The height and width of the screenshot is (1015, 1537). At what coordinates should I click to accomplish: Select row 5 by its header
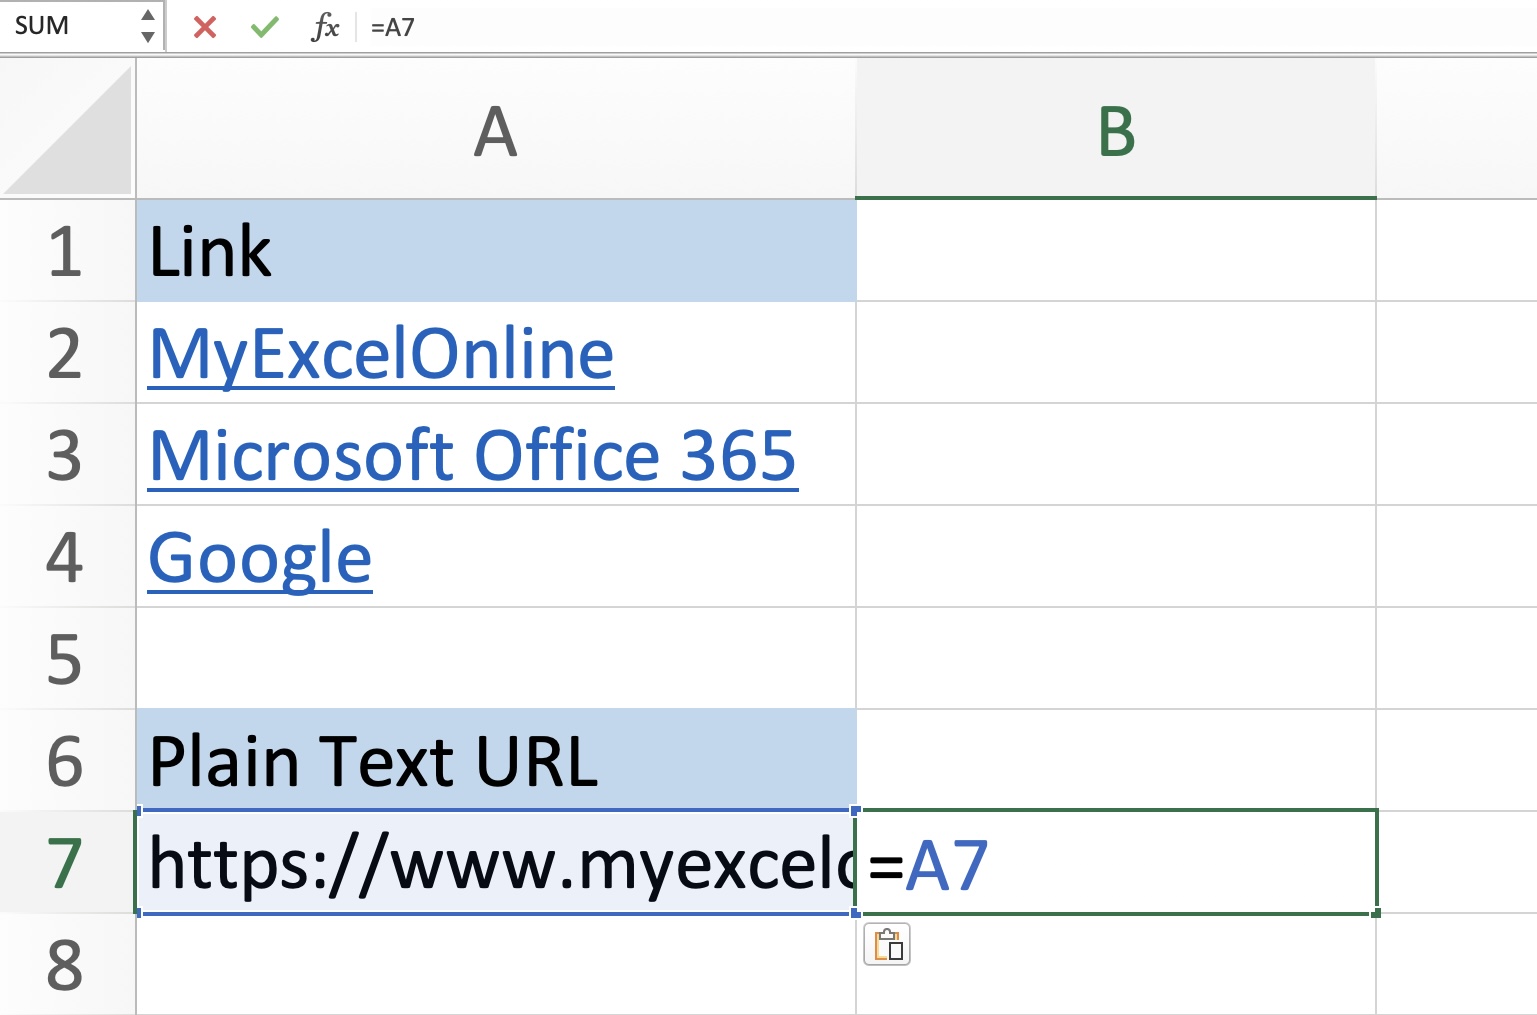[x=66, y=659]
